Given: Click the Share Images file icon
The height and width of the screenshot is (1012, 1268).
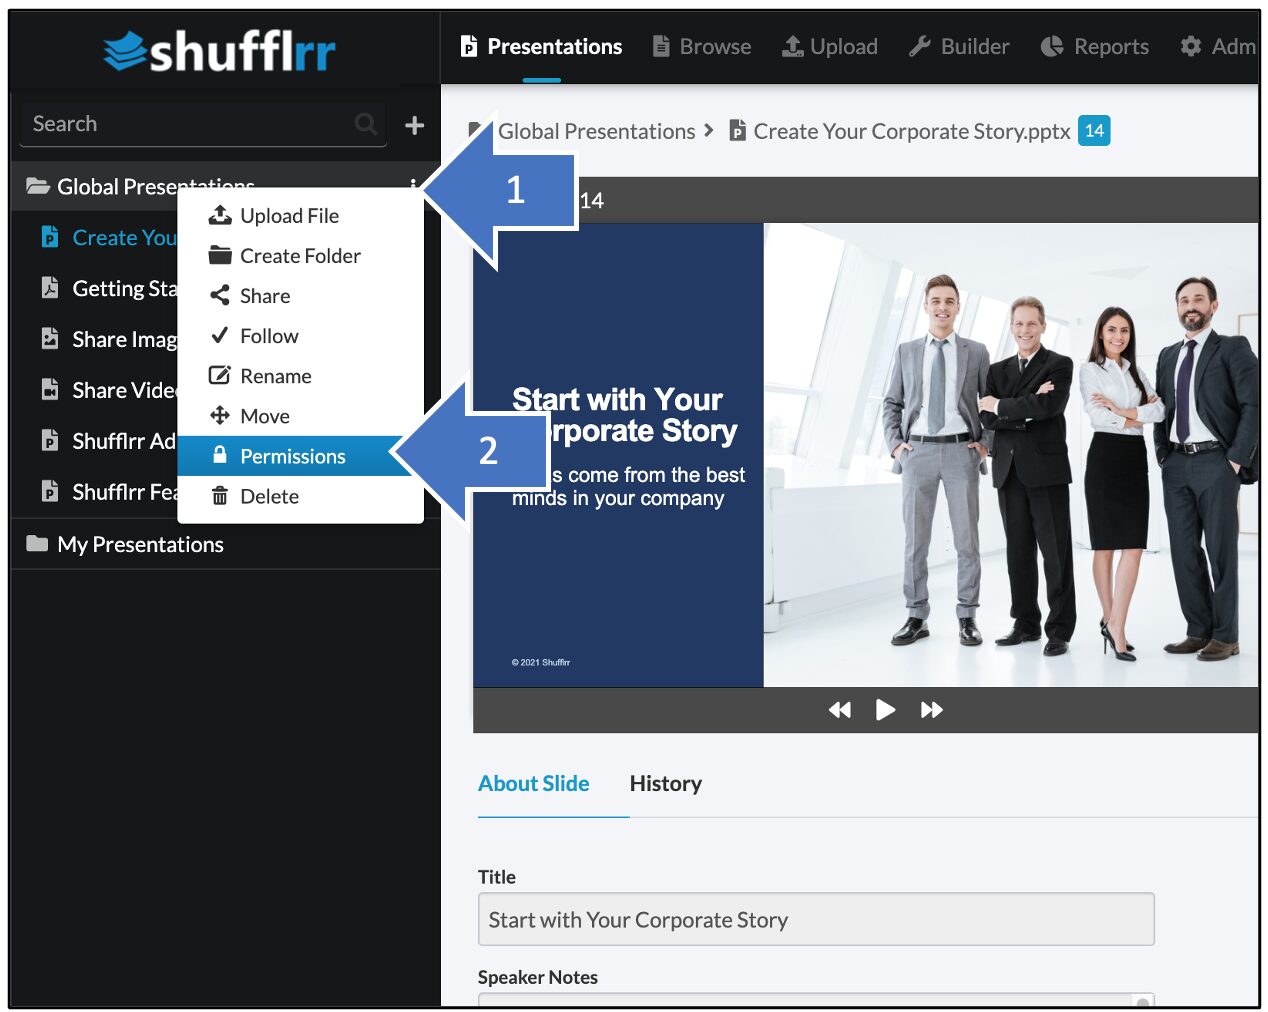Looking at the screenshot, I should [50, 339].
